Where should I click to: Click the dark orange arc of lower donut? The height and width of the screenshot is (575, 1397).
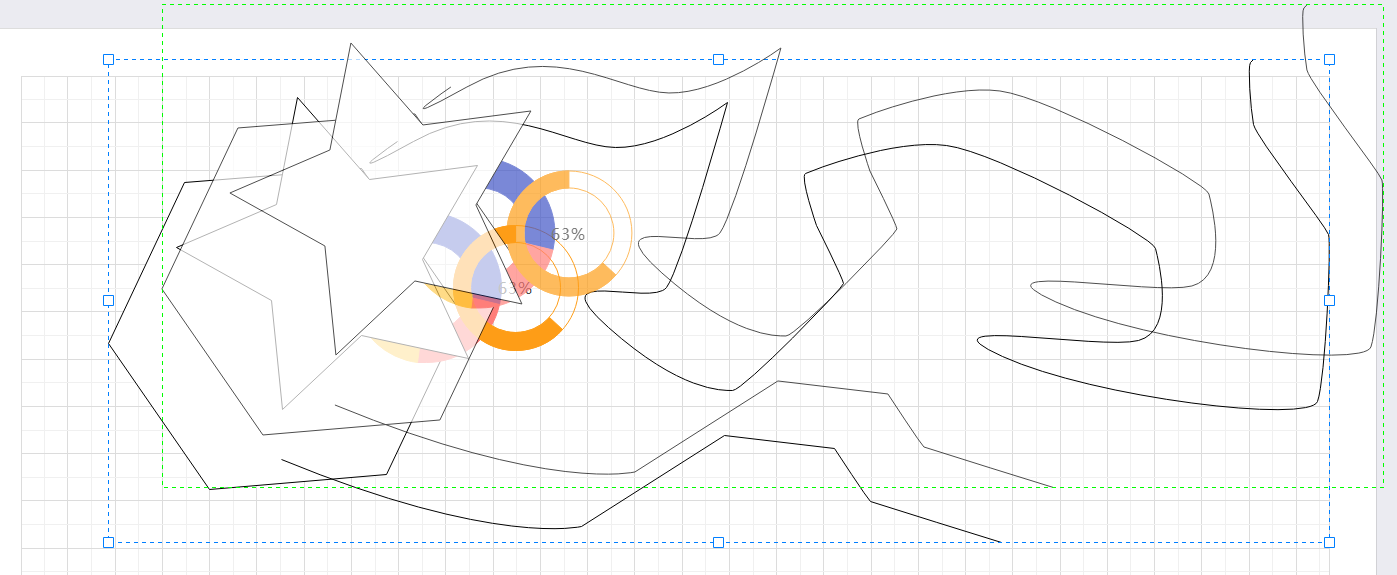point(520,339)
